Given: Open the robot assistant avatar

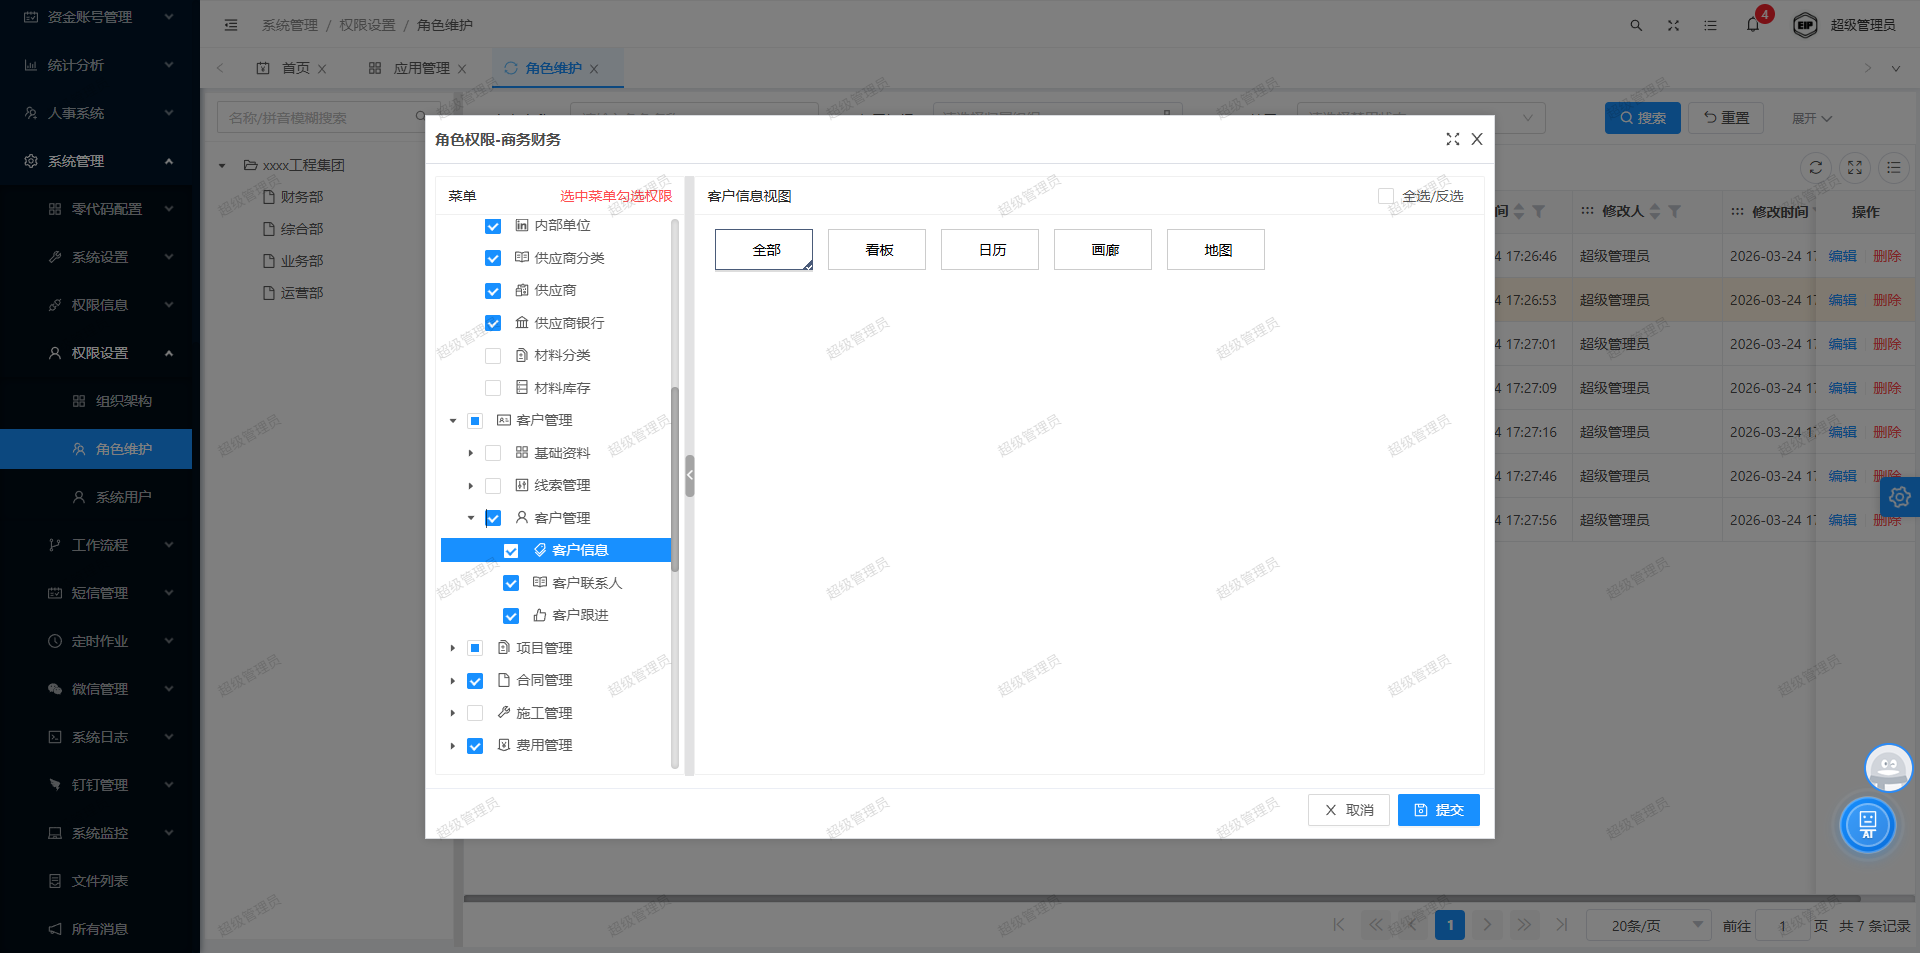Looking at the screenshot, I should tap(1888, 768).
